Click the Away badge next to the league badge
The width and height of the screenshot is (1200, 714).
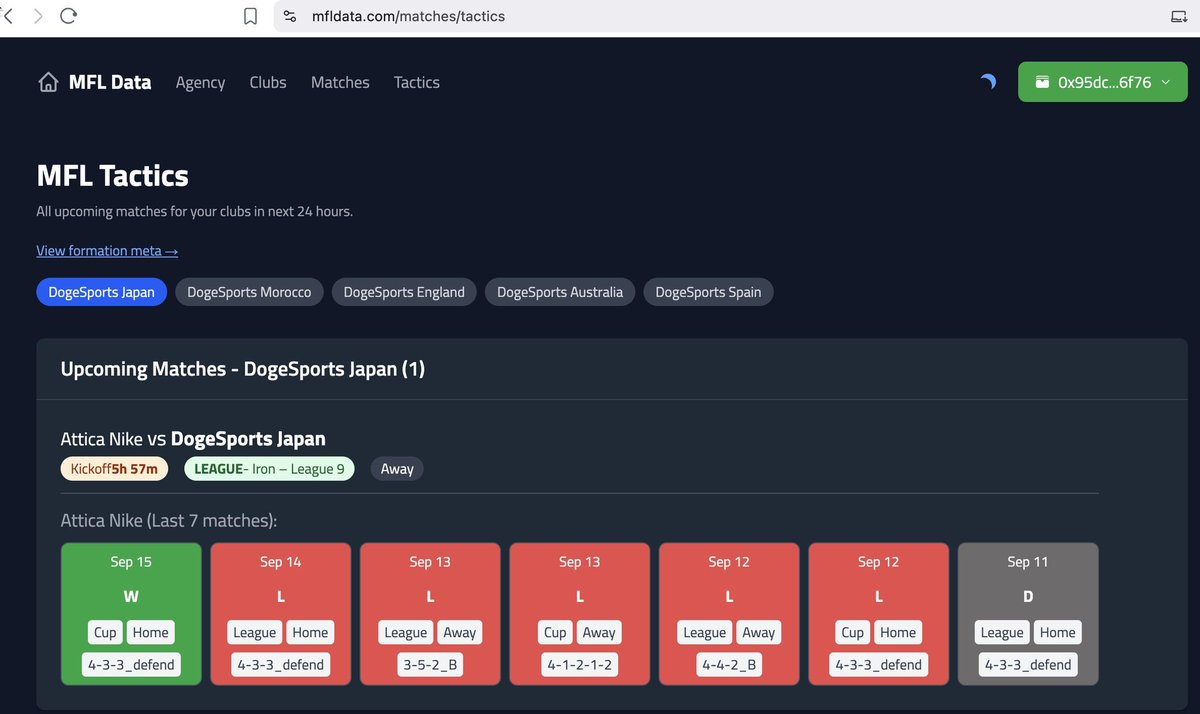[x=397, y=468]
